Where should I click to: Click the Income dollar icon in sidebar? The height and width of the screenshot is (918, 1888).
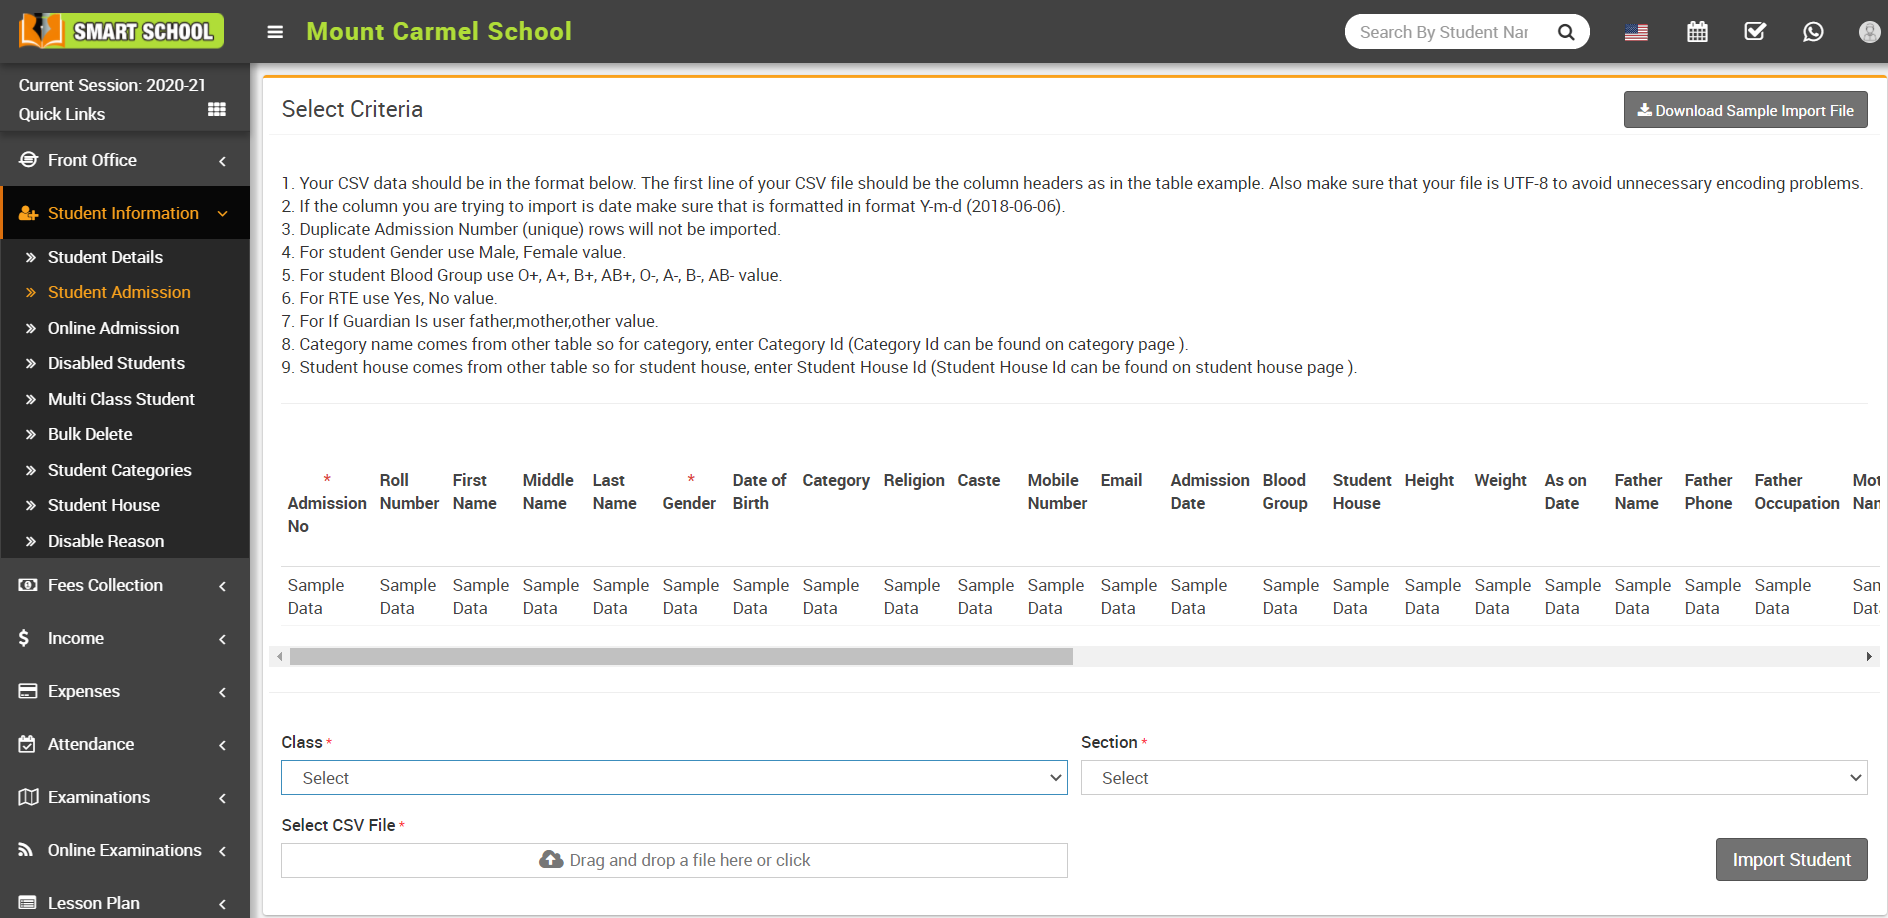point(24,638)
